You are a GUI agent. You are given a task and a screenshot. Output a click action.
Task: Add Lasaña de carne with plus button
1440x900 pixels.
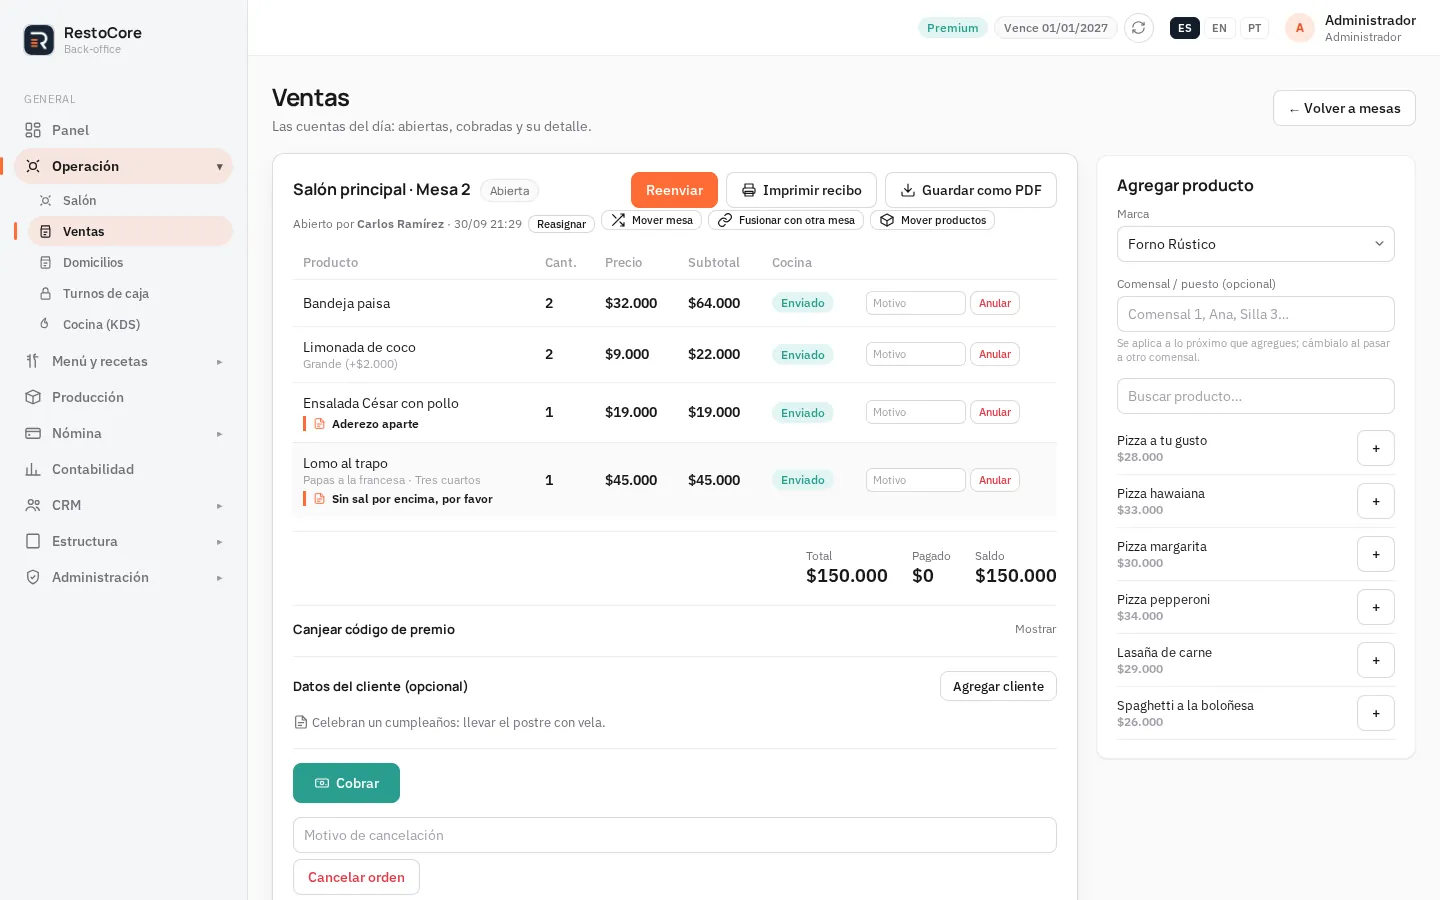1376,660
